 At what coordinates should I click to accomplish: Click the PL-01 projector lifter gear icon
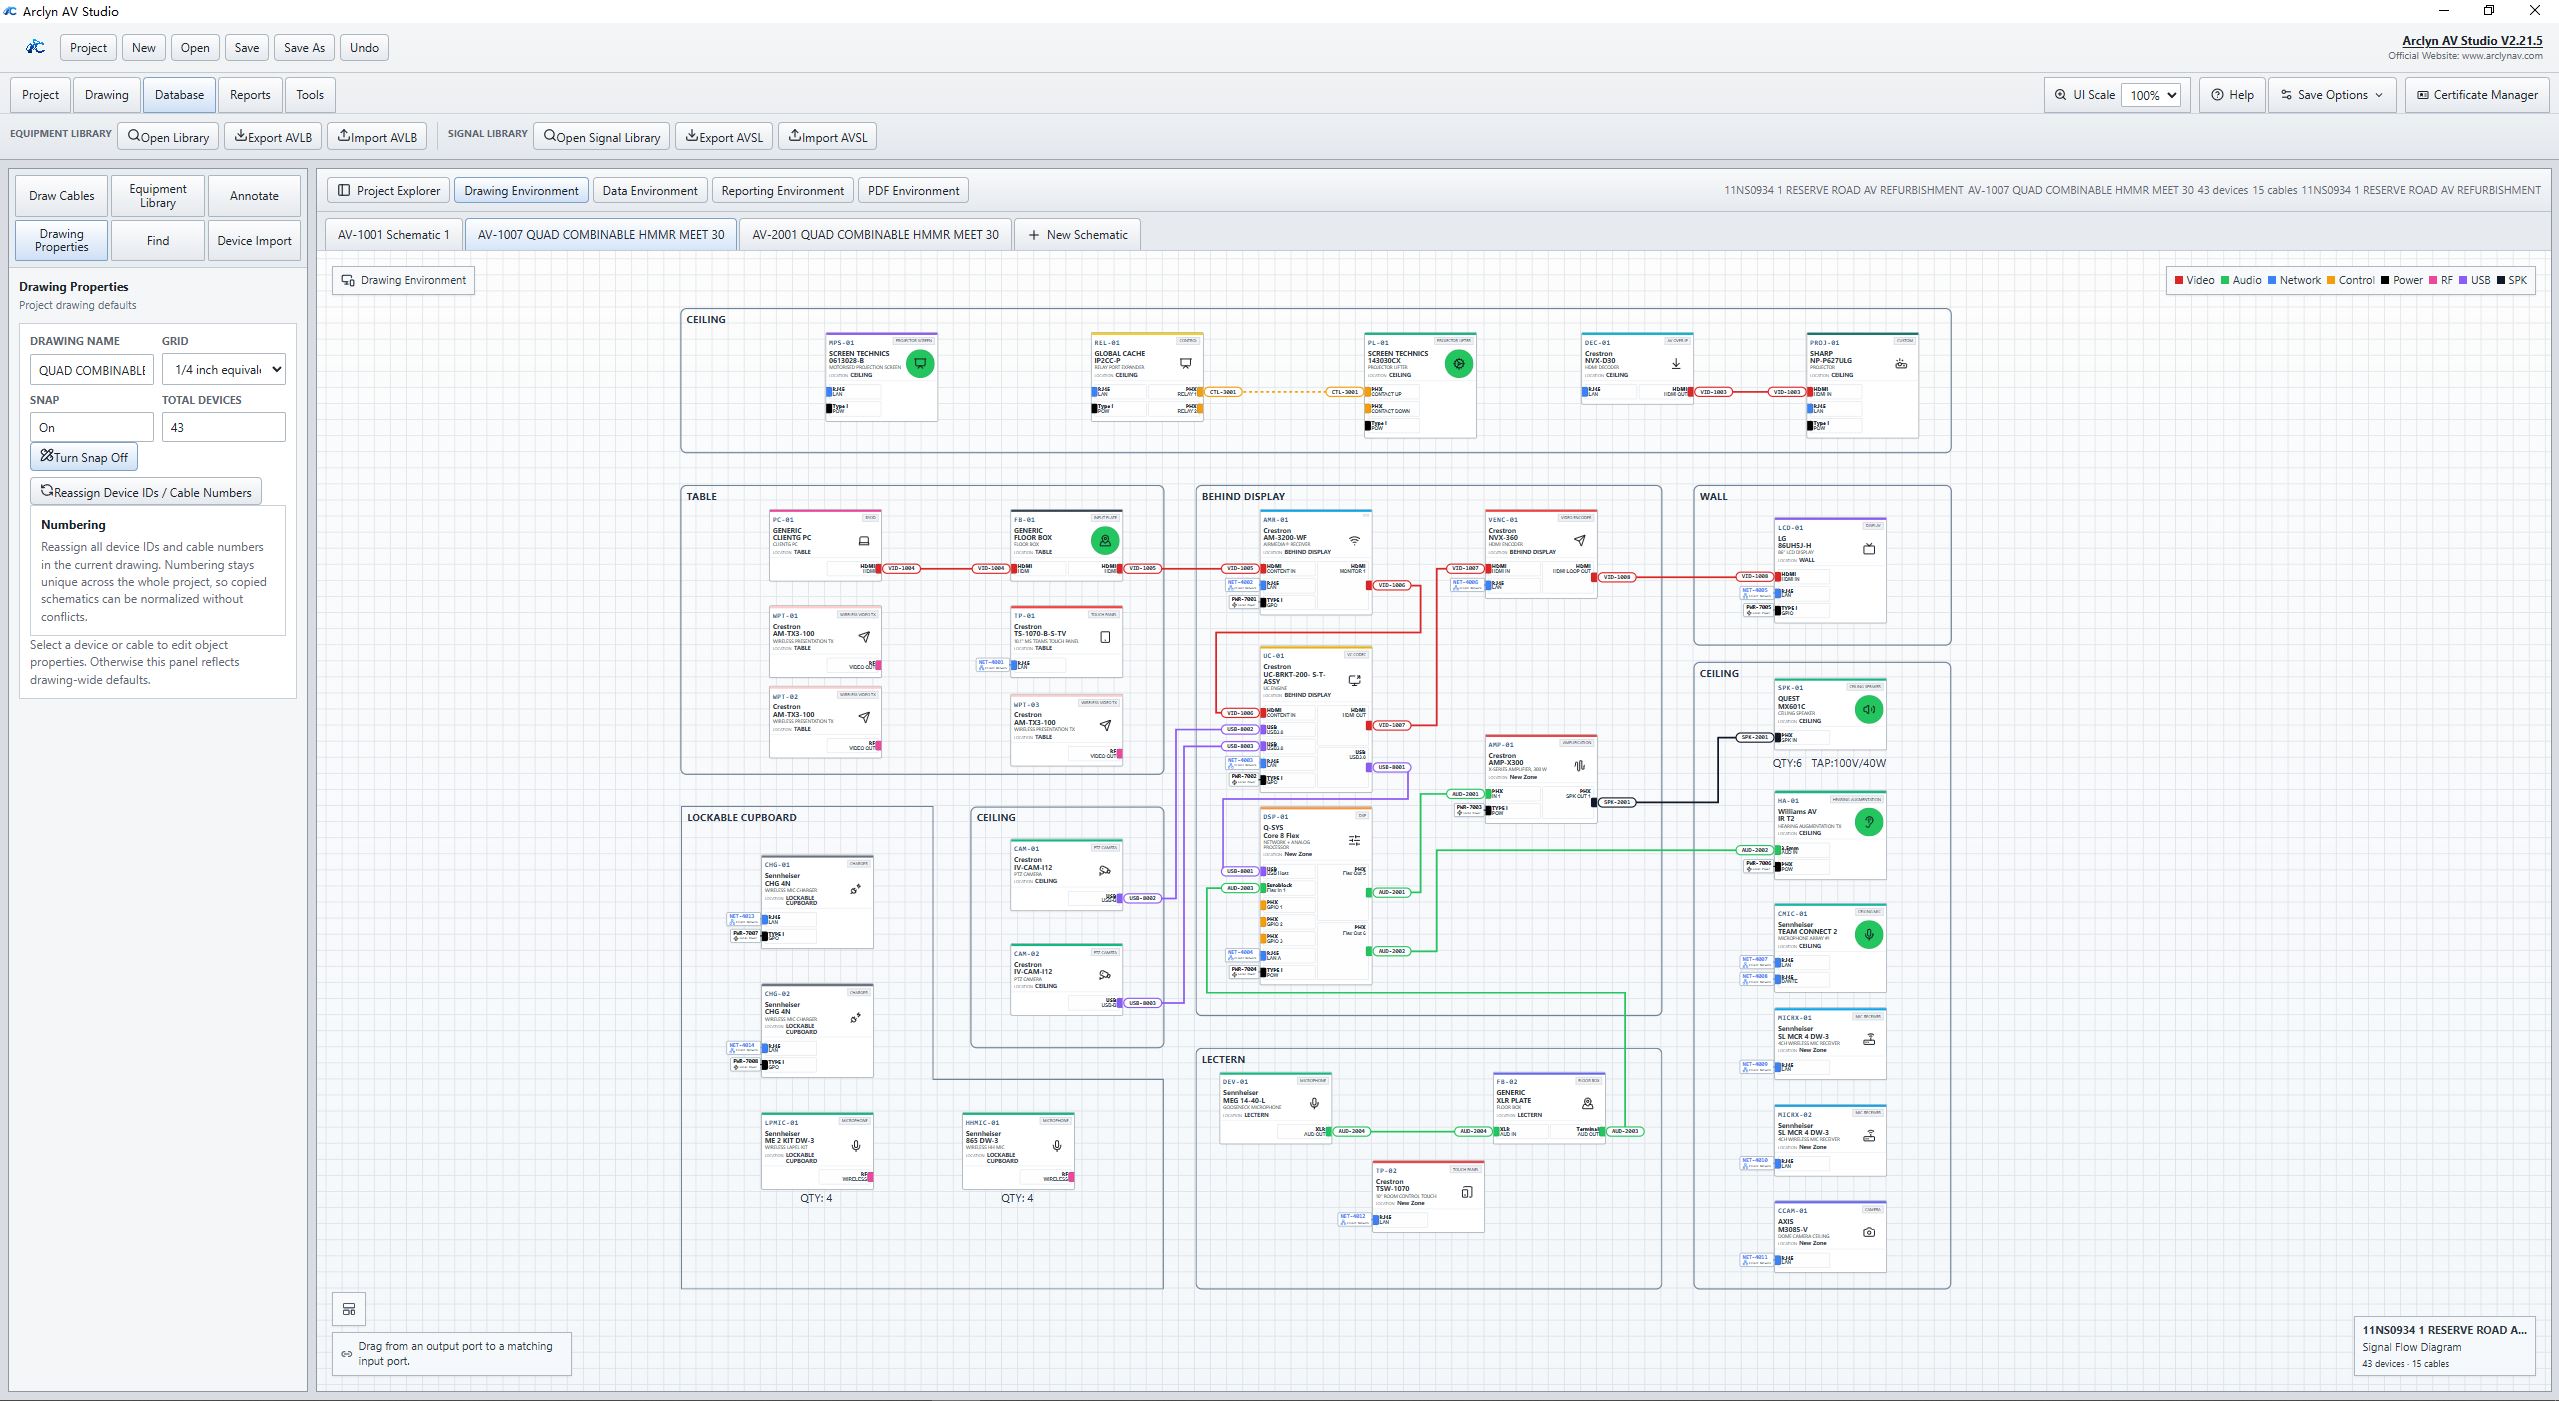coord(1459,364)
